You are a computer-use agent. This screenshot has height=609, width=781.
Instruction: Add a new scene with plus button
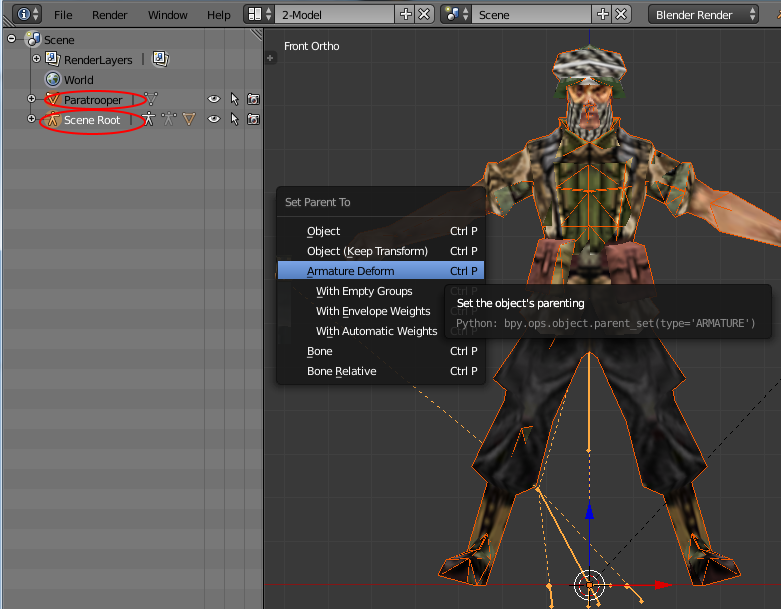coord(603,14)
